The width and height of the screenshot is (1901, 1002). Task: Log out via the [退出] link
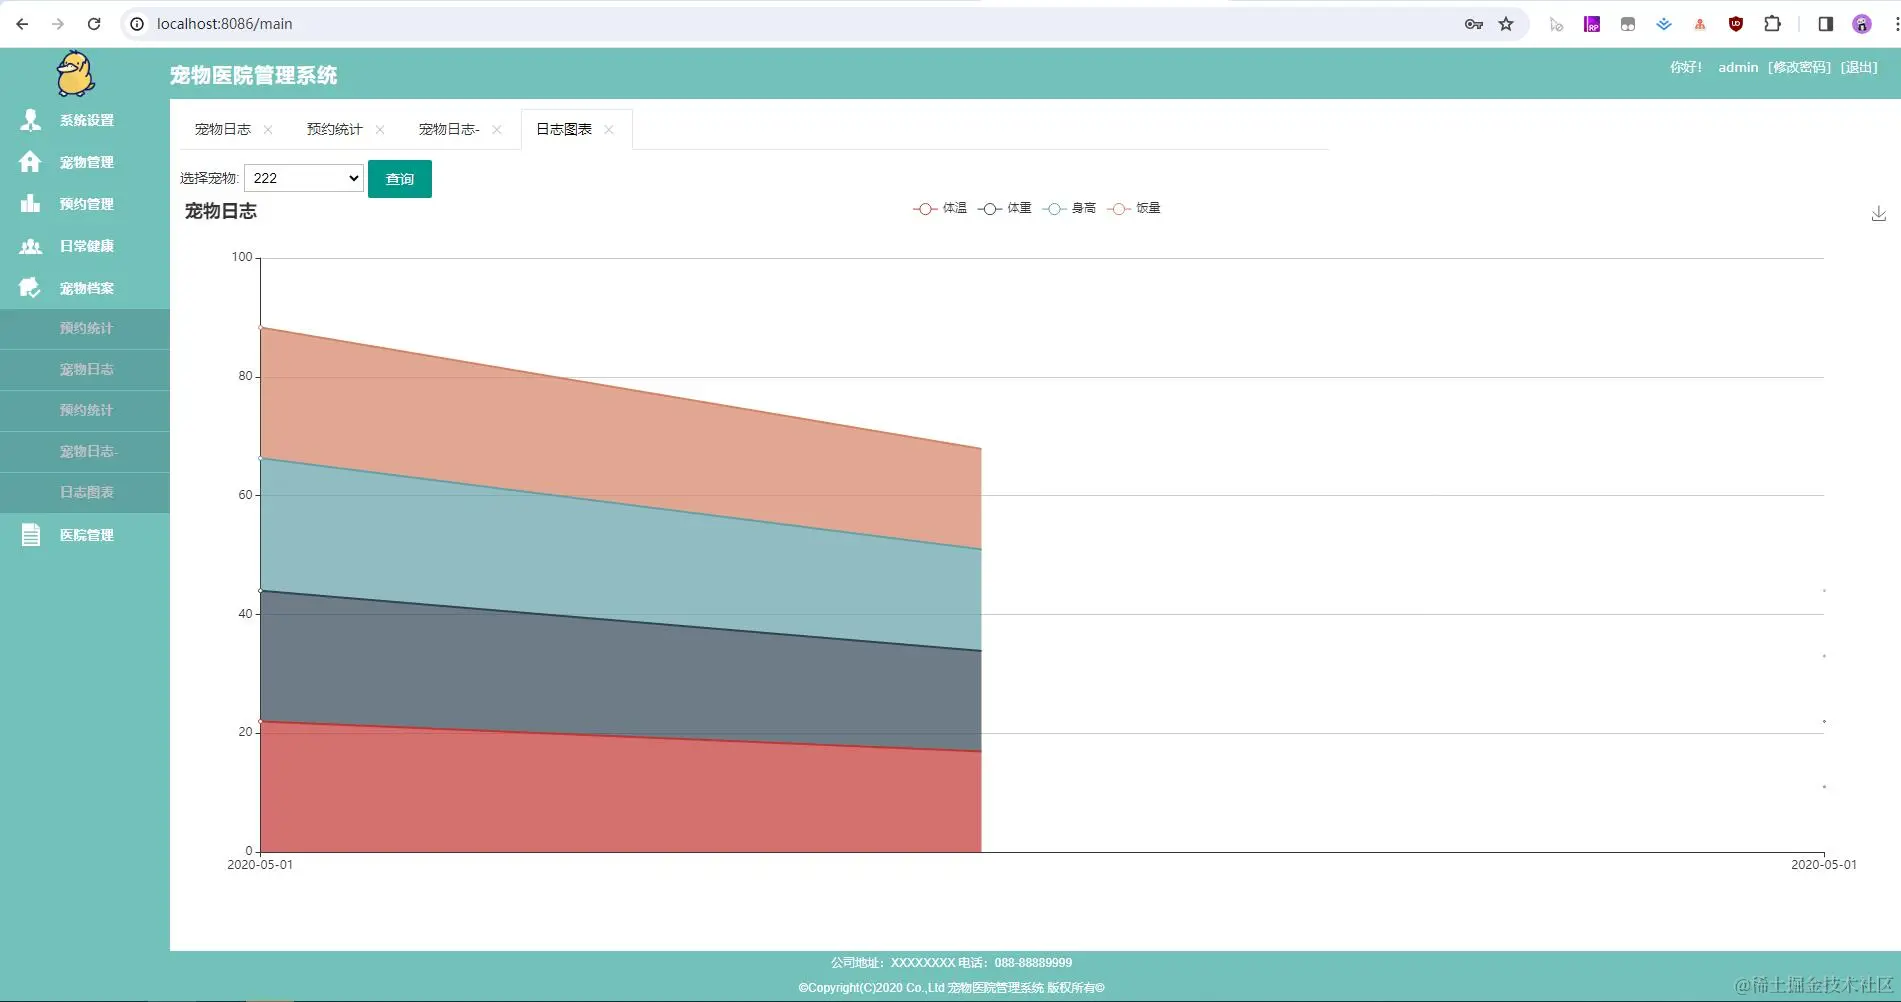(x=1859, y=67)
